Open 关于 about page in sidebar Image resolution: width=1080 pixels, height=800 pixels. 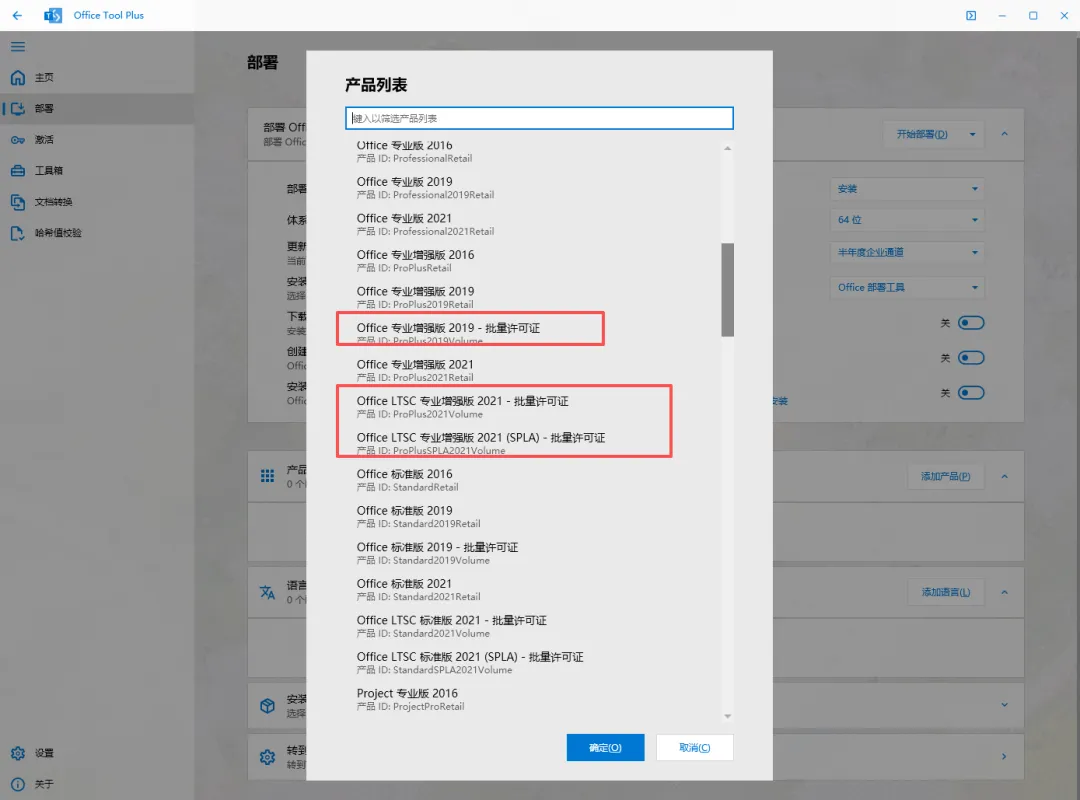pyautogui.click(x=97, y=784)
